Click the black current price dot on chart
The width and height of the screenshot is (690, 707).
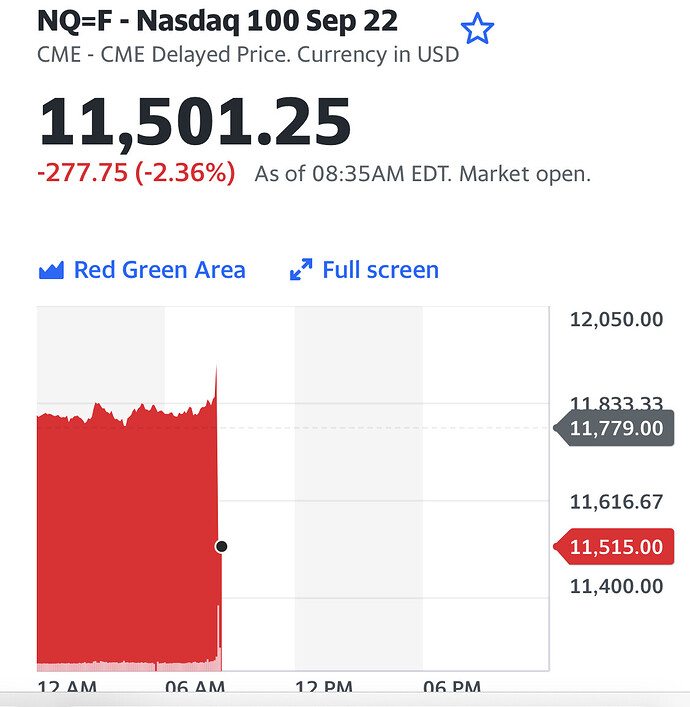(x=221, y=546)
